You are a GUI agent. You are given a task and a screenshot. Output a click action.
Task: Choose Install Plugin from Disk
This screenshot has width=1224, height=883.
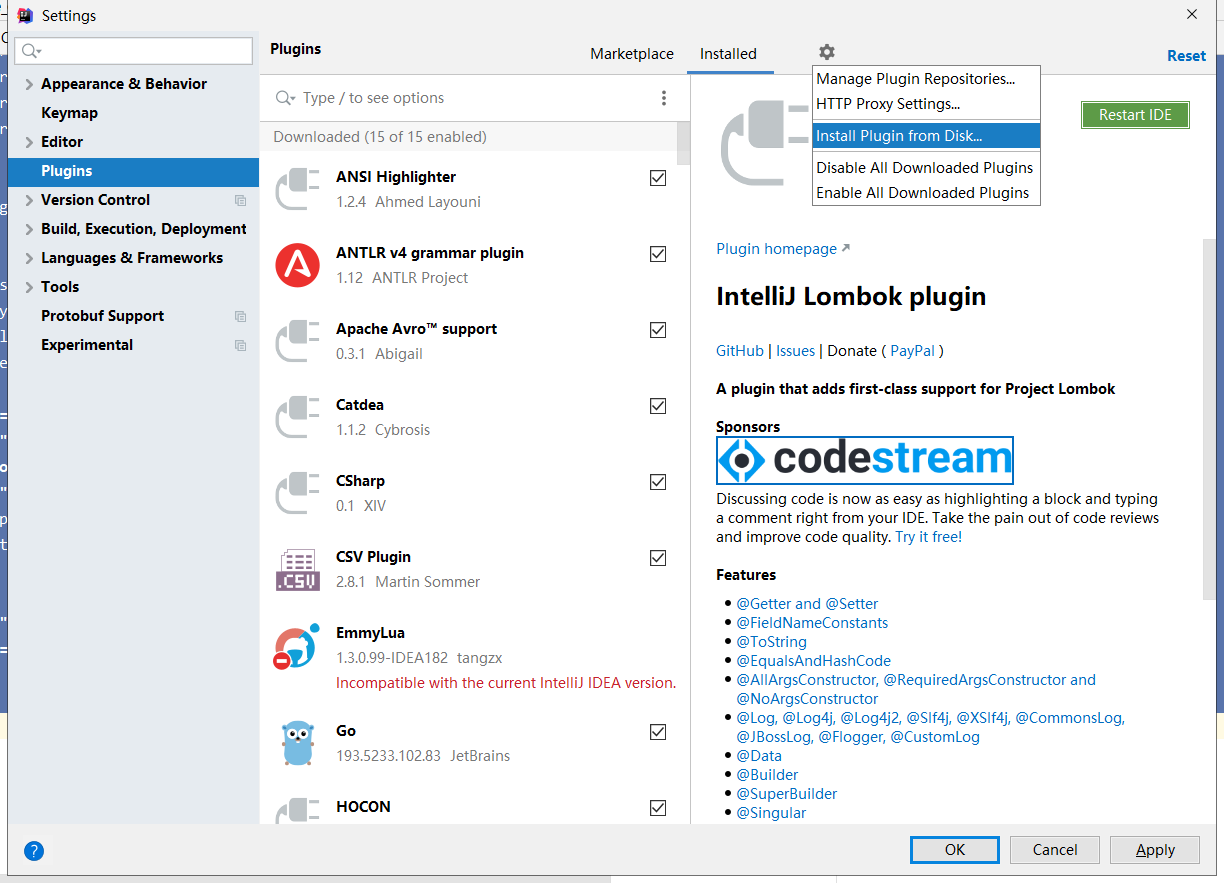(x=926, y=136)
